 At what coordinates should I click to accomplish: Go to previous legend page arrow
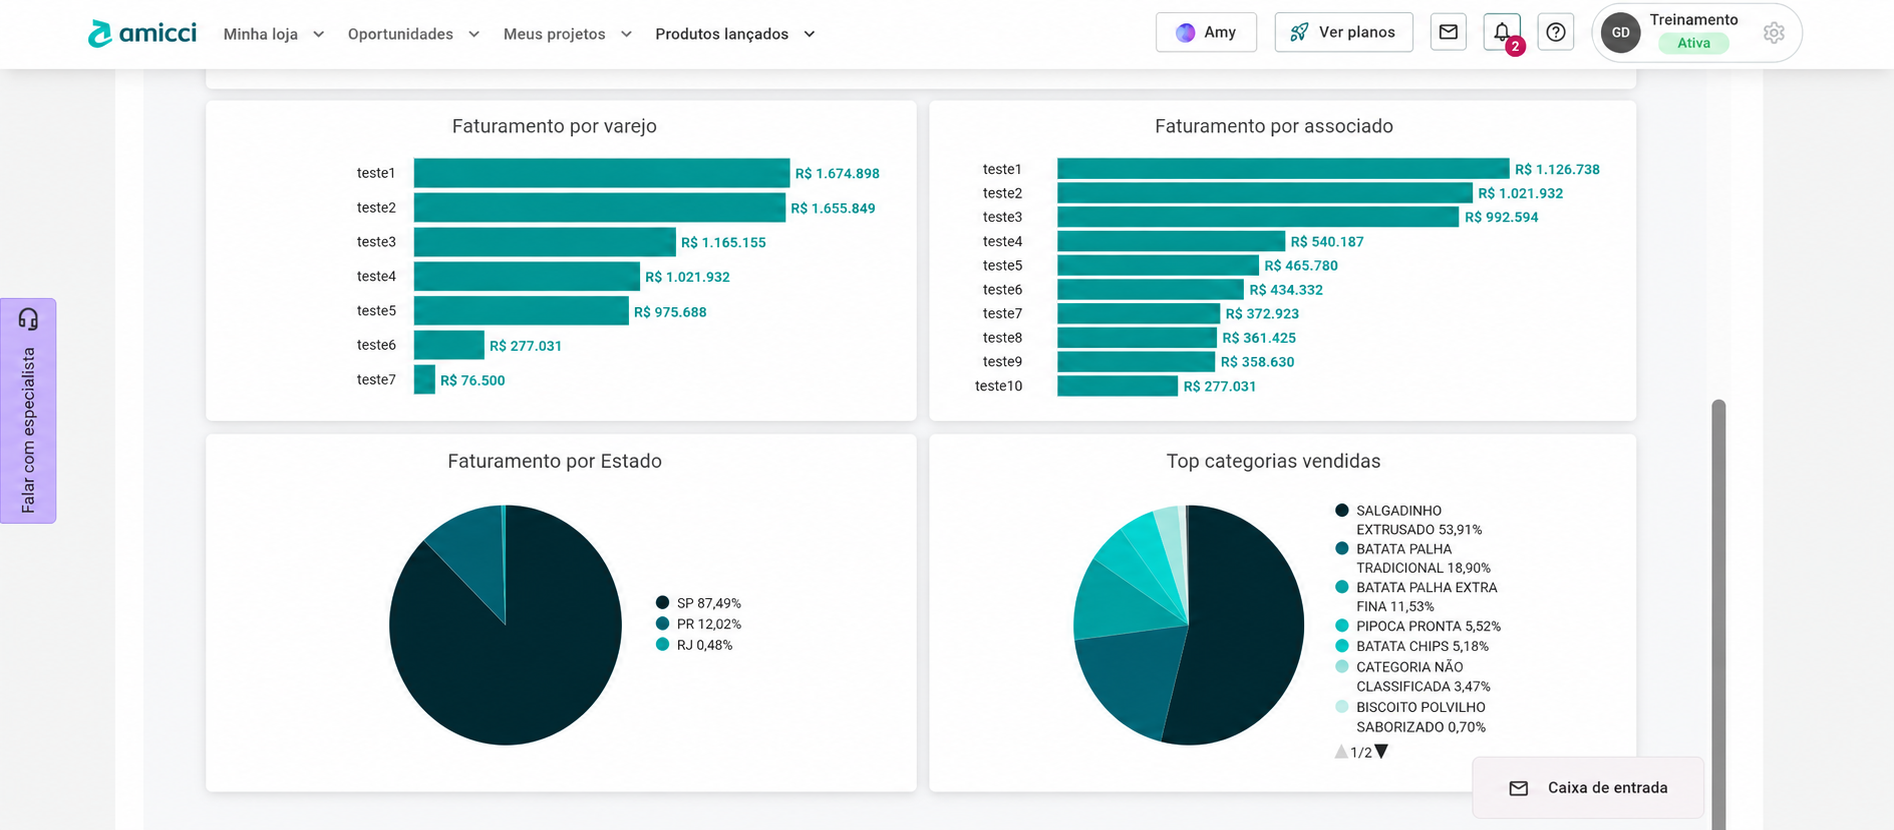click(1341, 752)
